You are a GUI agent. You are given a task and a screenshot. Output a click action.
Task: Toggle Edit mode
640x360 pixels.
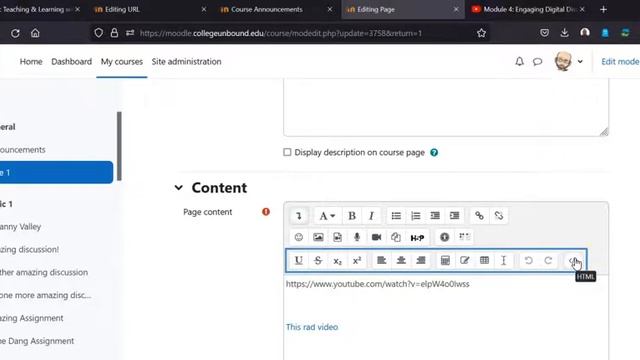tap(620, 62)
